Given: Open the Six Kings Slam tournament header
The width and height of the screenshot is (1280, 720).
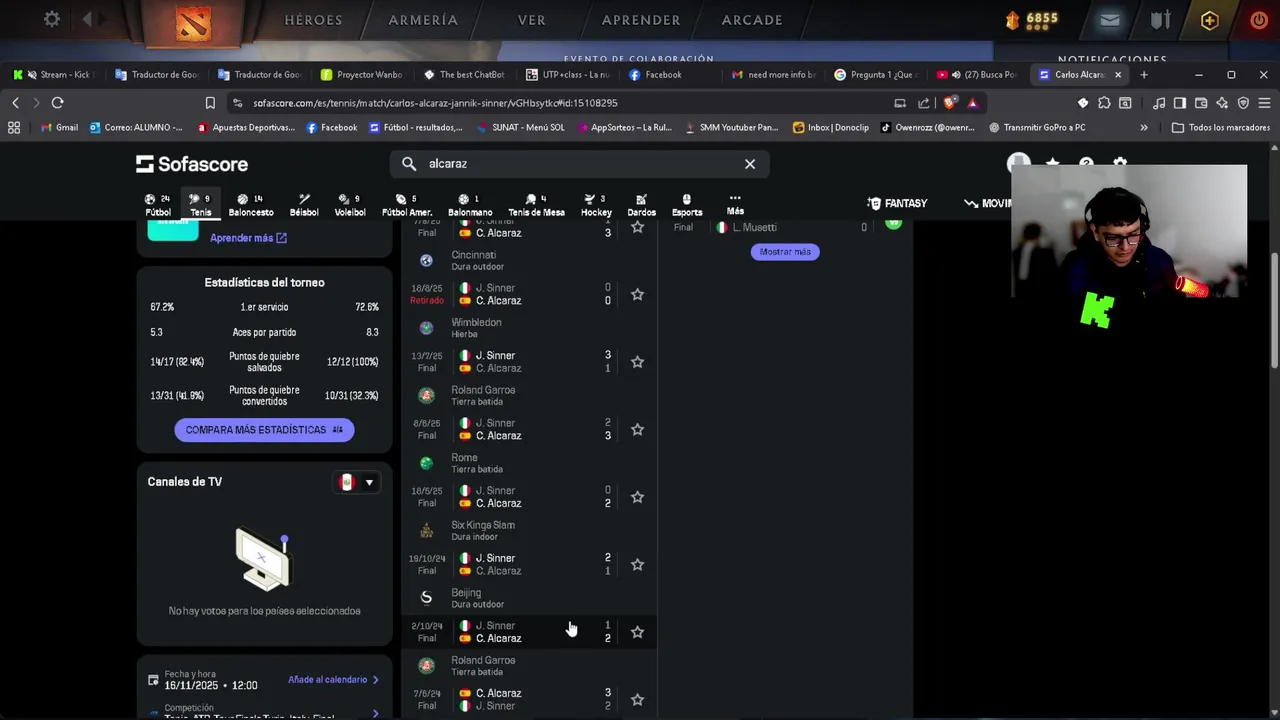Looking at the screenshot, I should click(x=528, y=530).
